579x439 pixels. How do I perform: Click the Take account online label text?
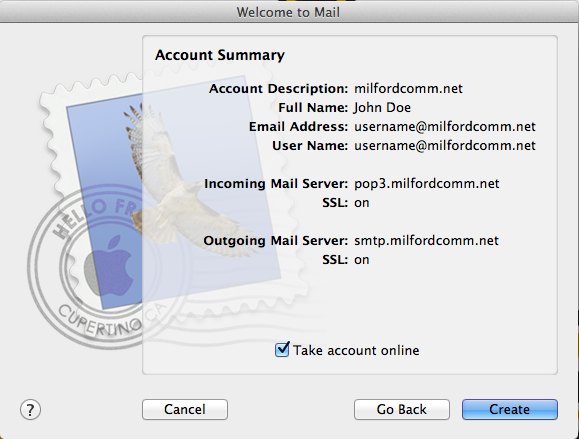[356, 350]
